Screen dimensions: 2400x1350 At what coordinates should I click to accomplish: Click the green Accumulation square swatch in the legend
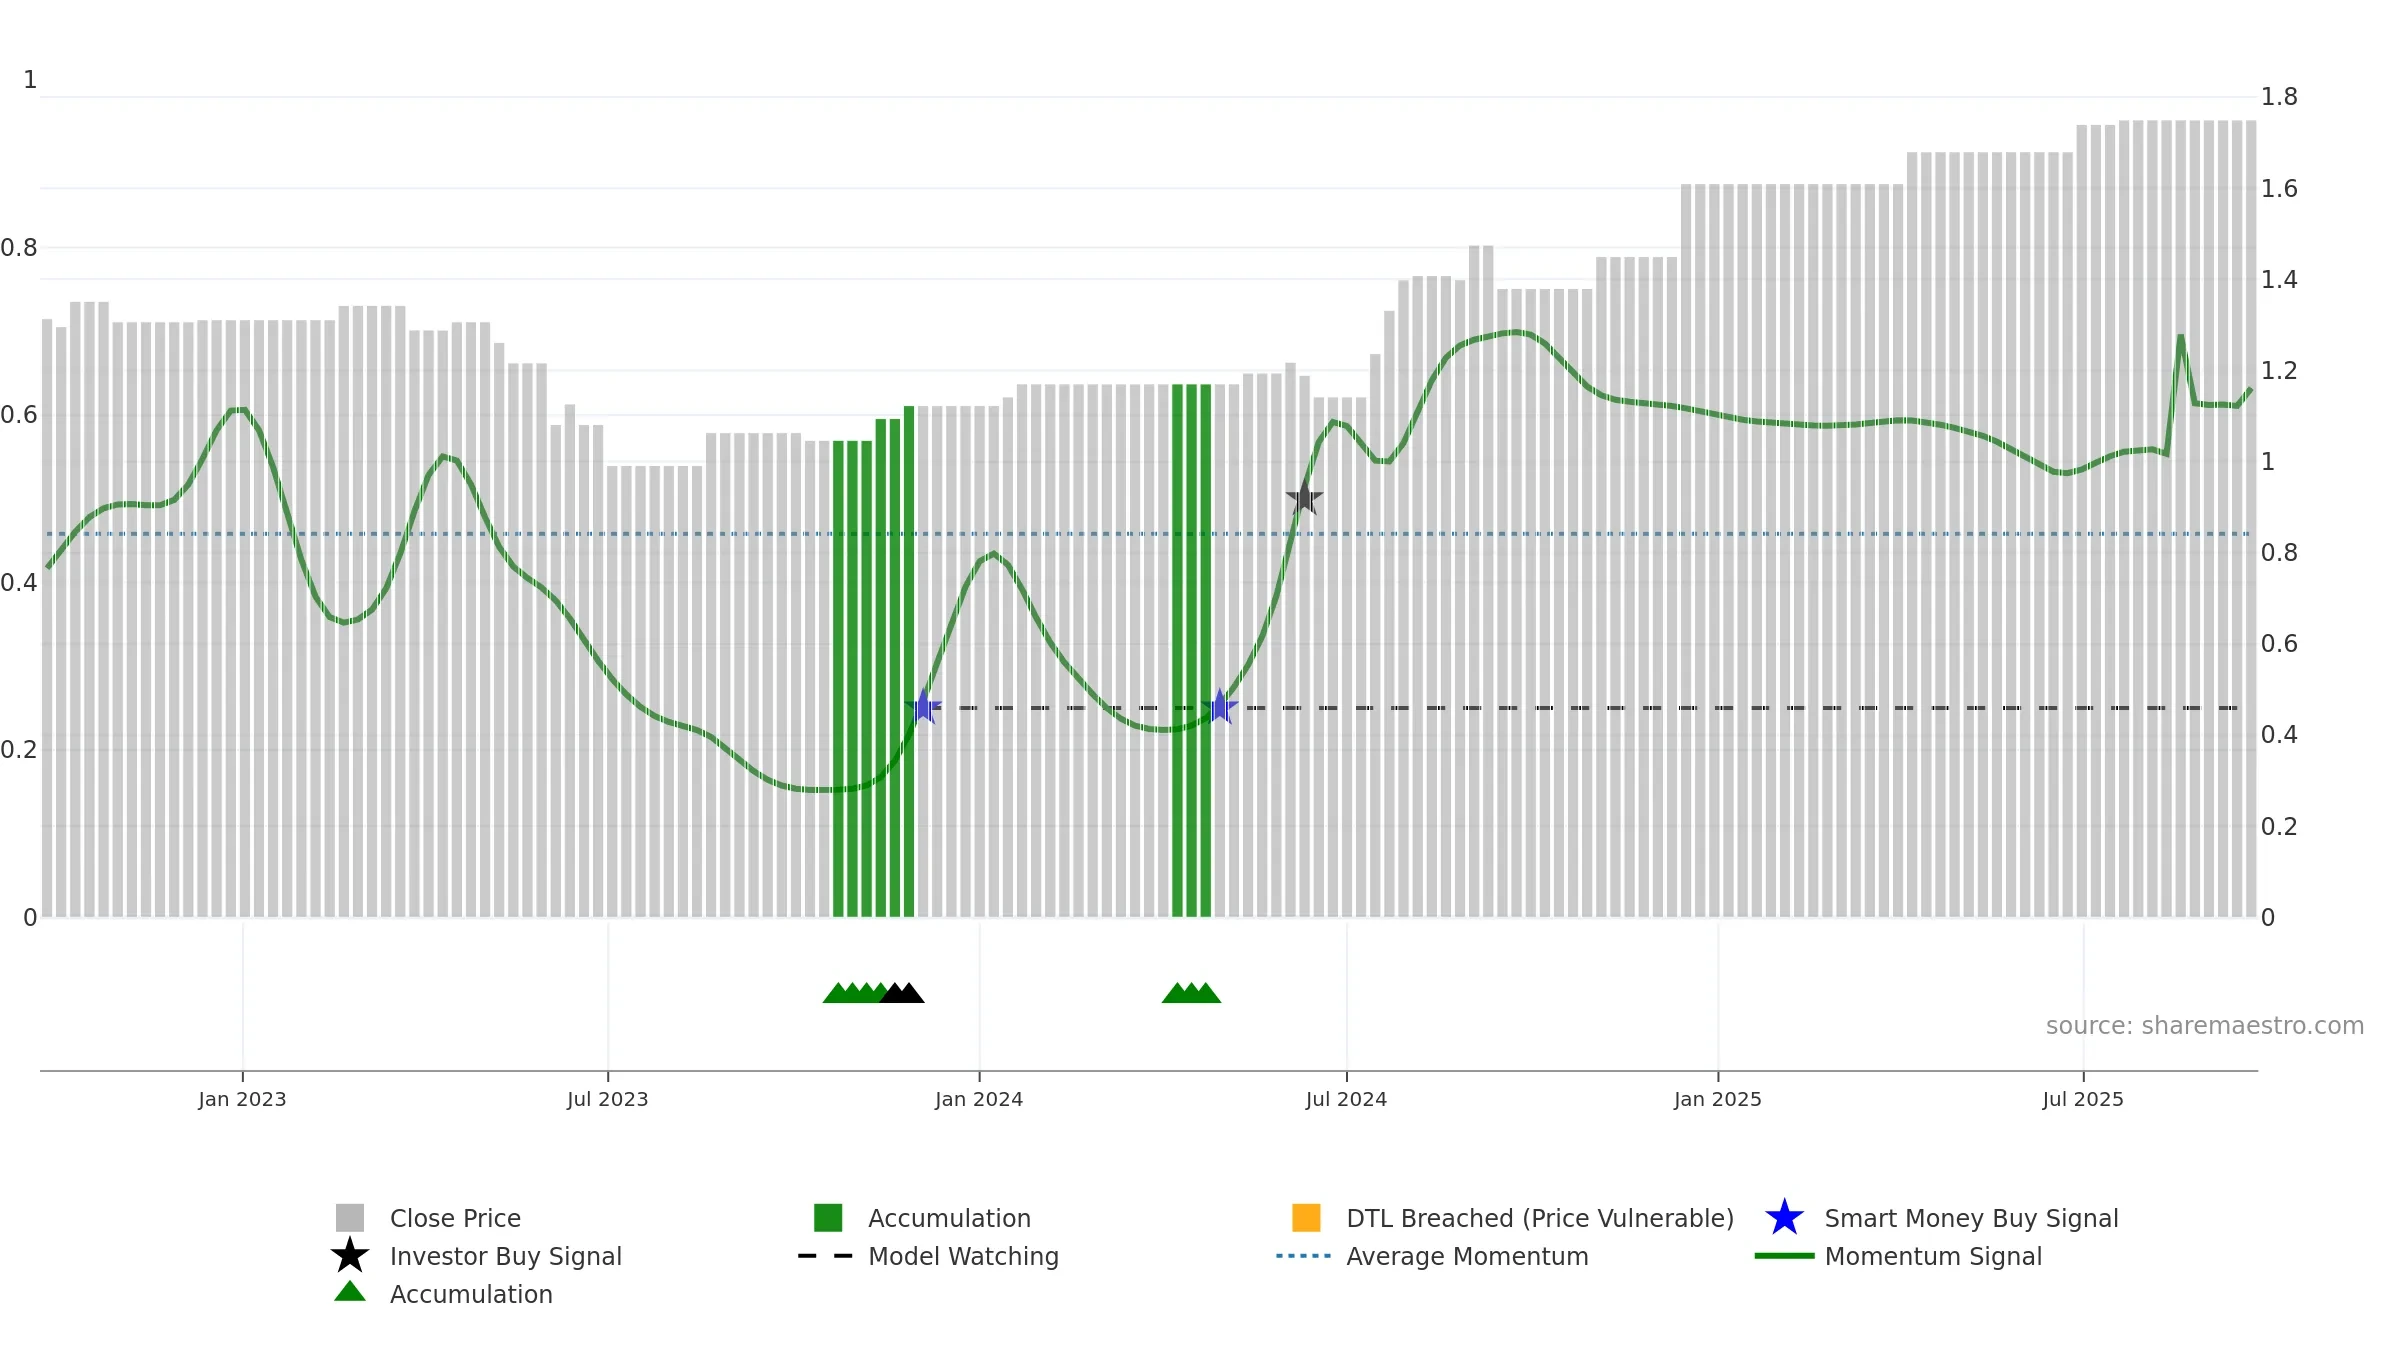click(828, 1218)
